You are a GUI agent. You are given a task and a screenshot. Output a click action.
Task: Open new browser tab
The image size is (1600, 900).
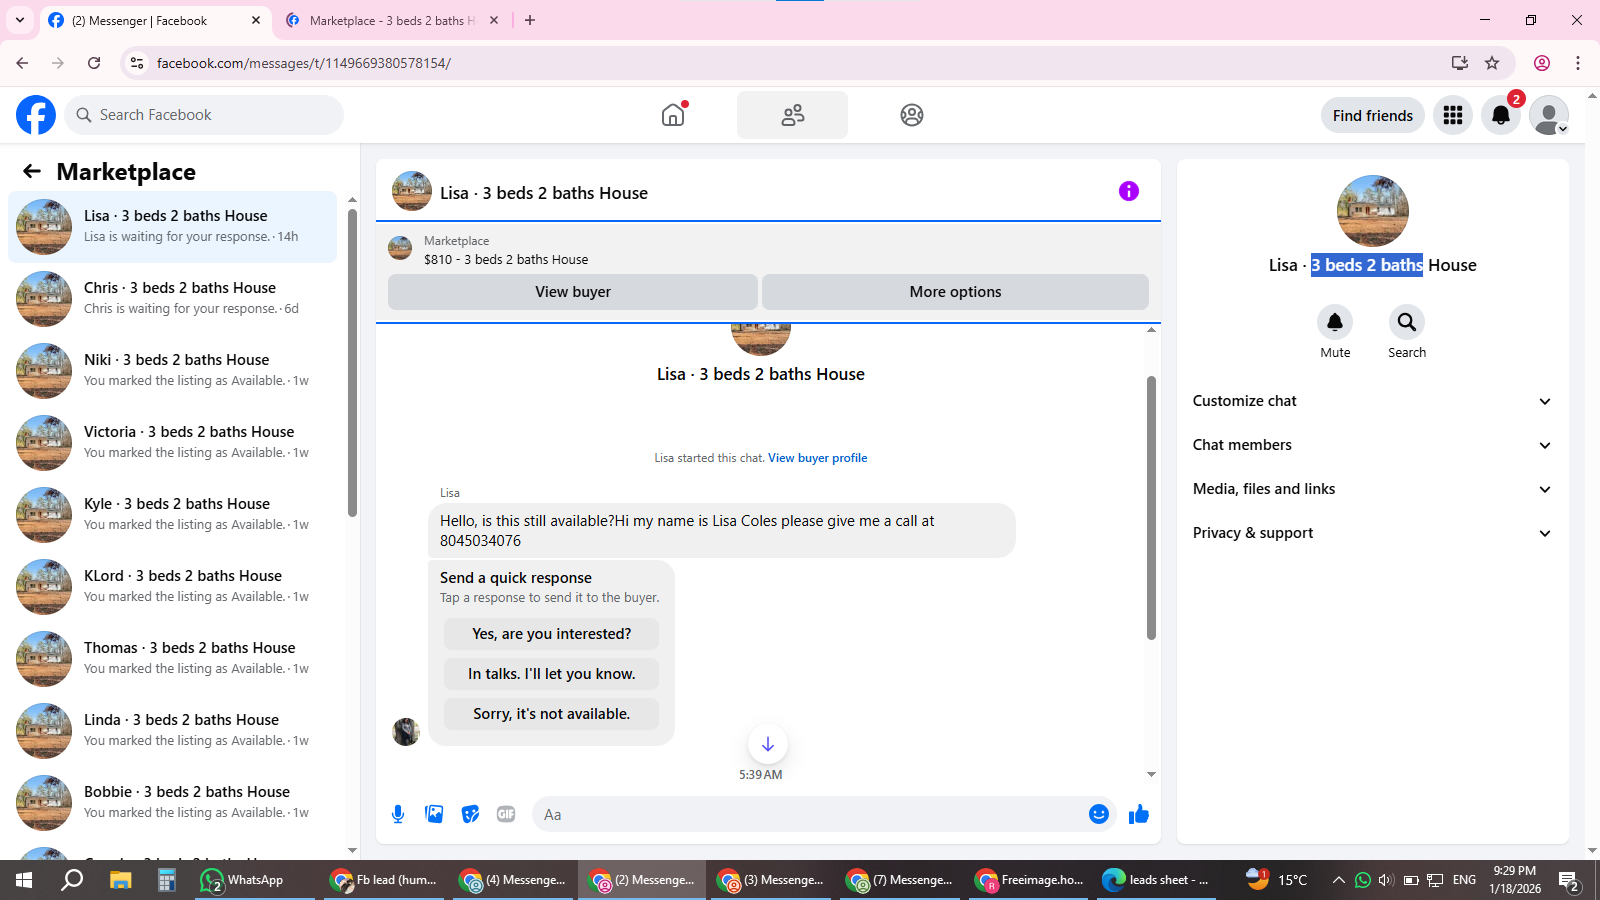pos(530,20)
